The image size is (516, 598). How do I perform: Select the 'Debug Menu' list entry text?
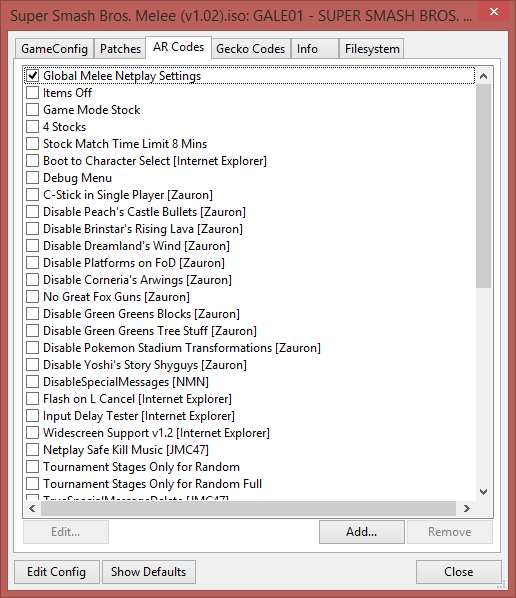[x=77, y=178]
